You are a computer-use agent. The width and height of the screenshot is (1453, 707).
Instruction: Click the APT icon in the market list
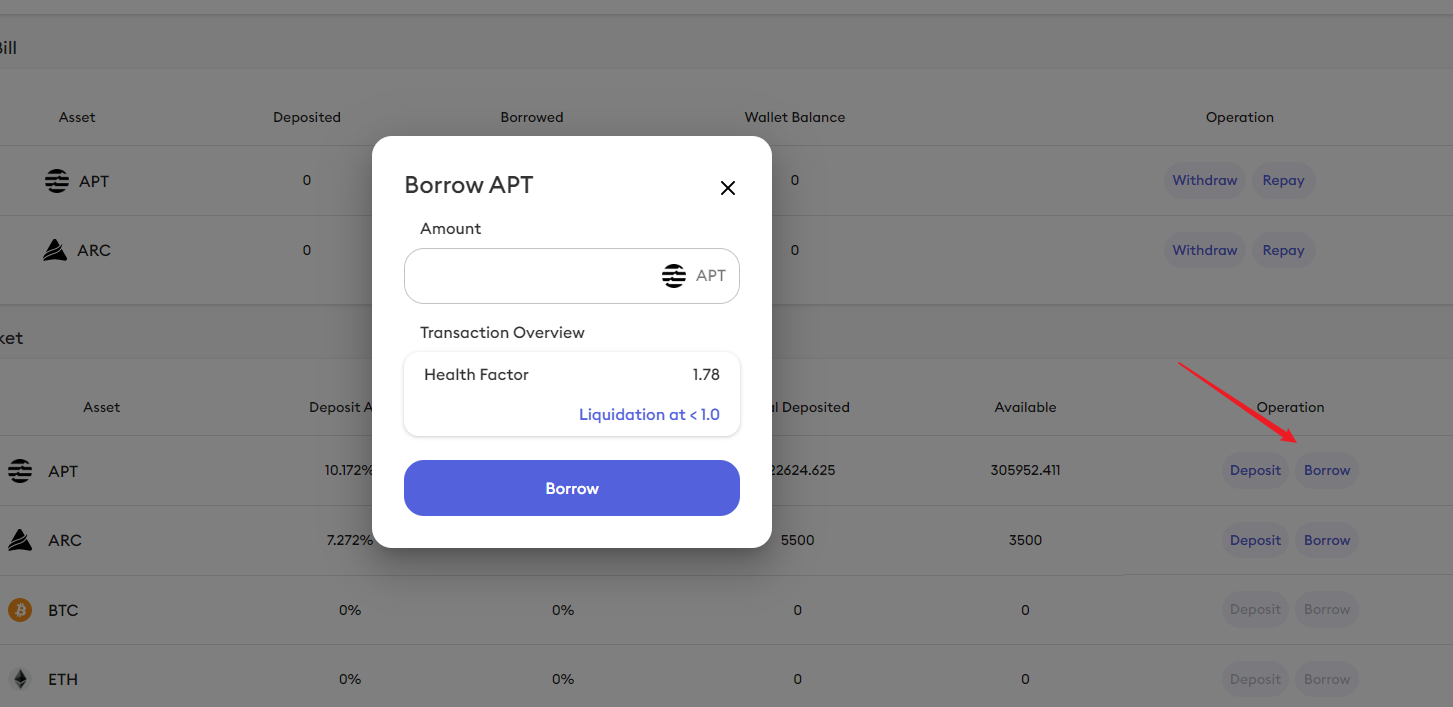point(20,471)
